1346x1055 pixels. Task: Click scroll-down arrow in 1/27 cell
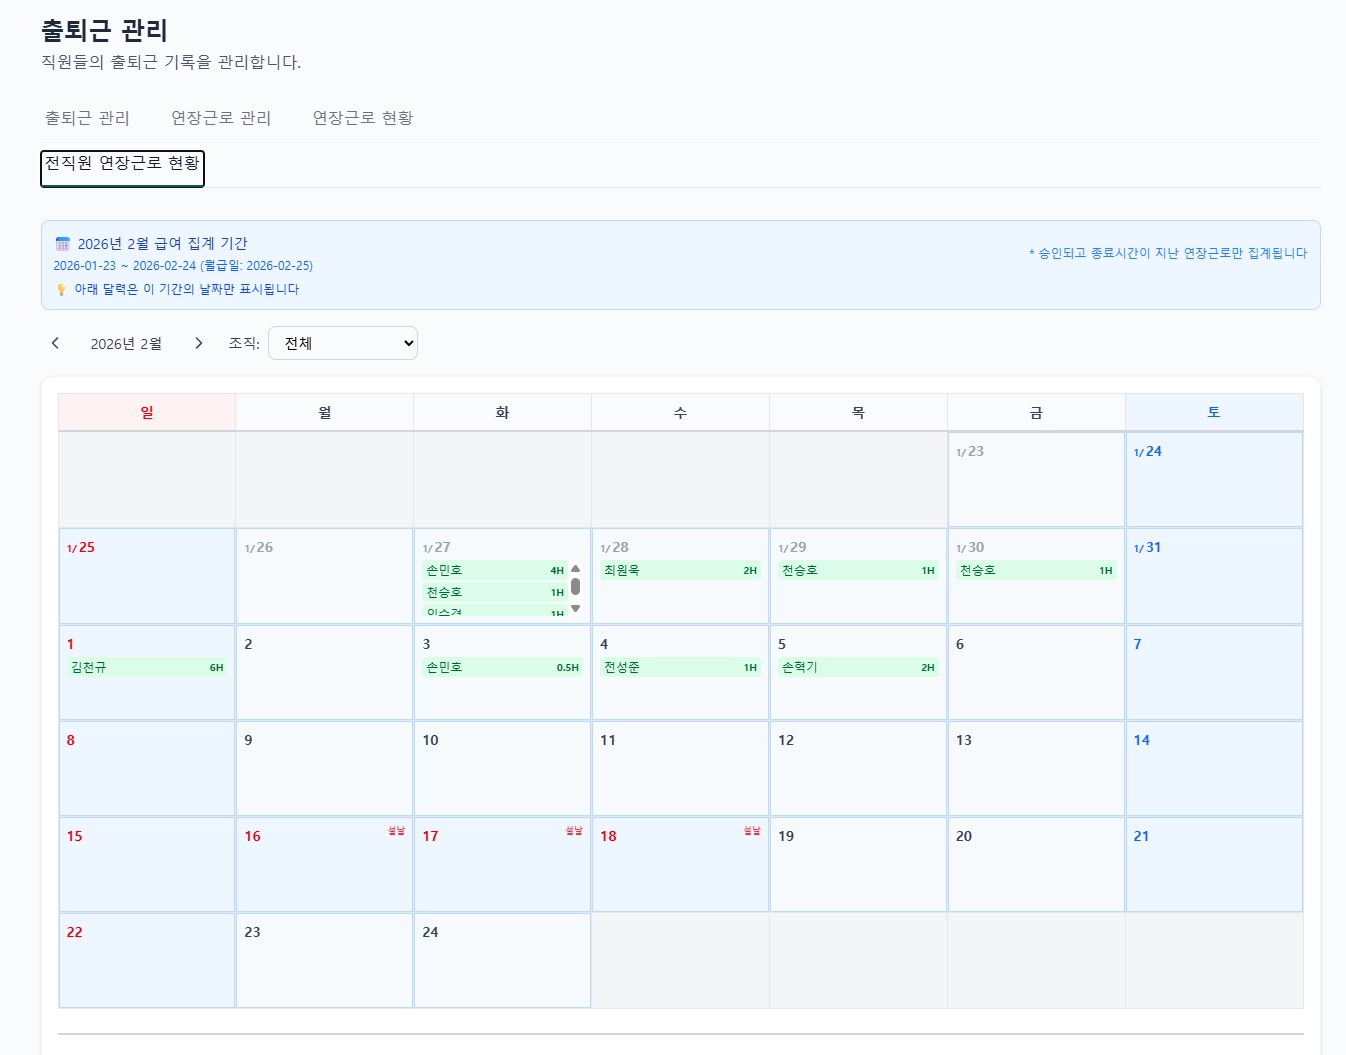[x=575, y=608]
